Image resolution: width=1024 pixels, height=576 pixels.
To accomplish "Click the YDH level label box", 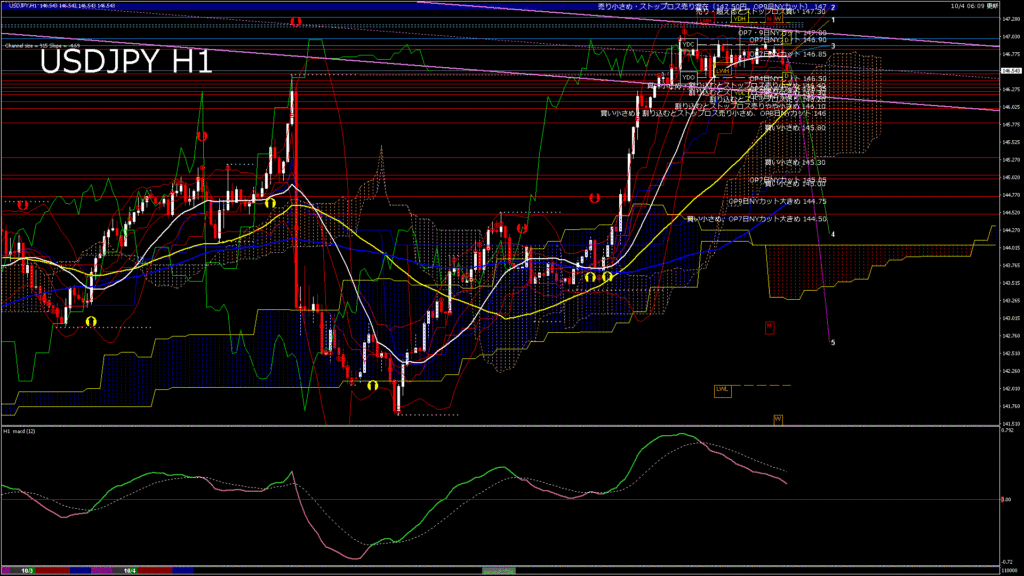I will coord(740,18).
